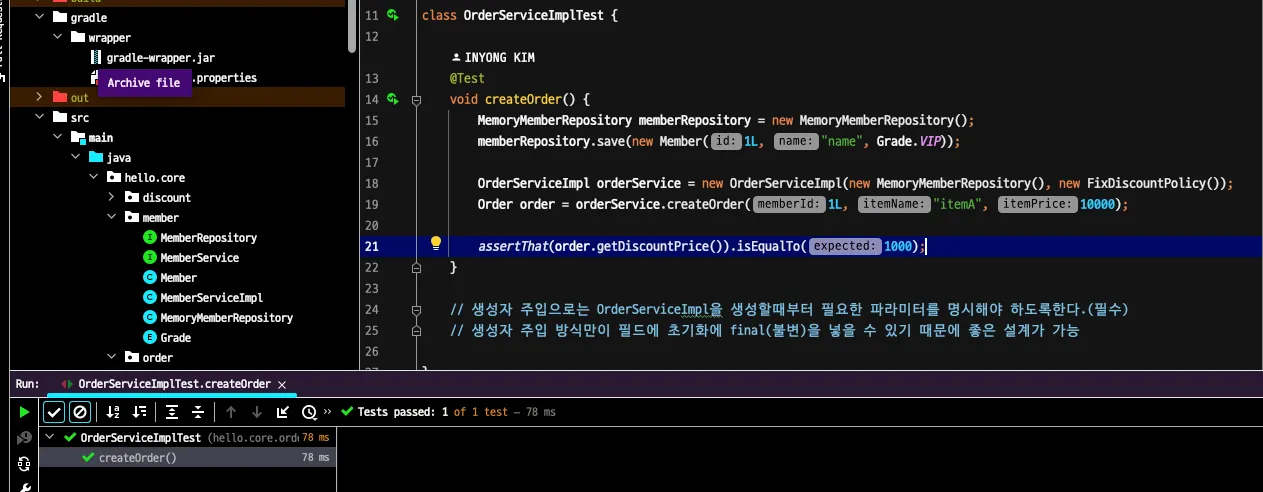Expand all test results

[172, 412]
